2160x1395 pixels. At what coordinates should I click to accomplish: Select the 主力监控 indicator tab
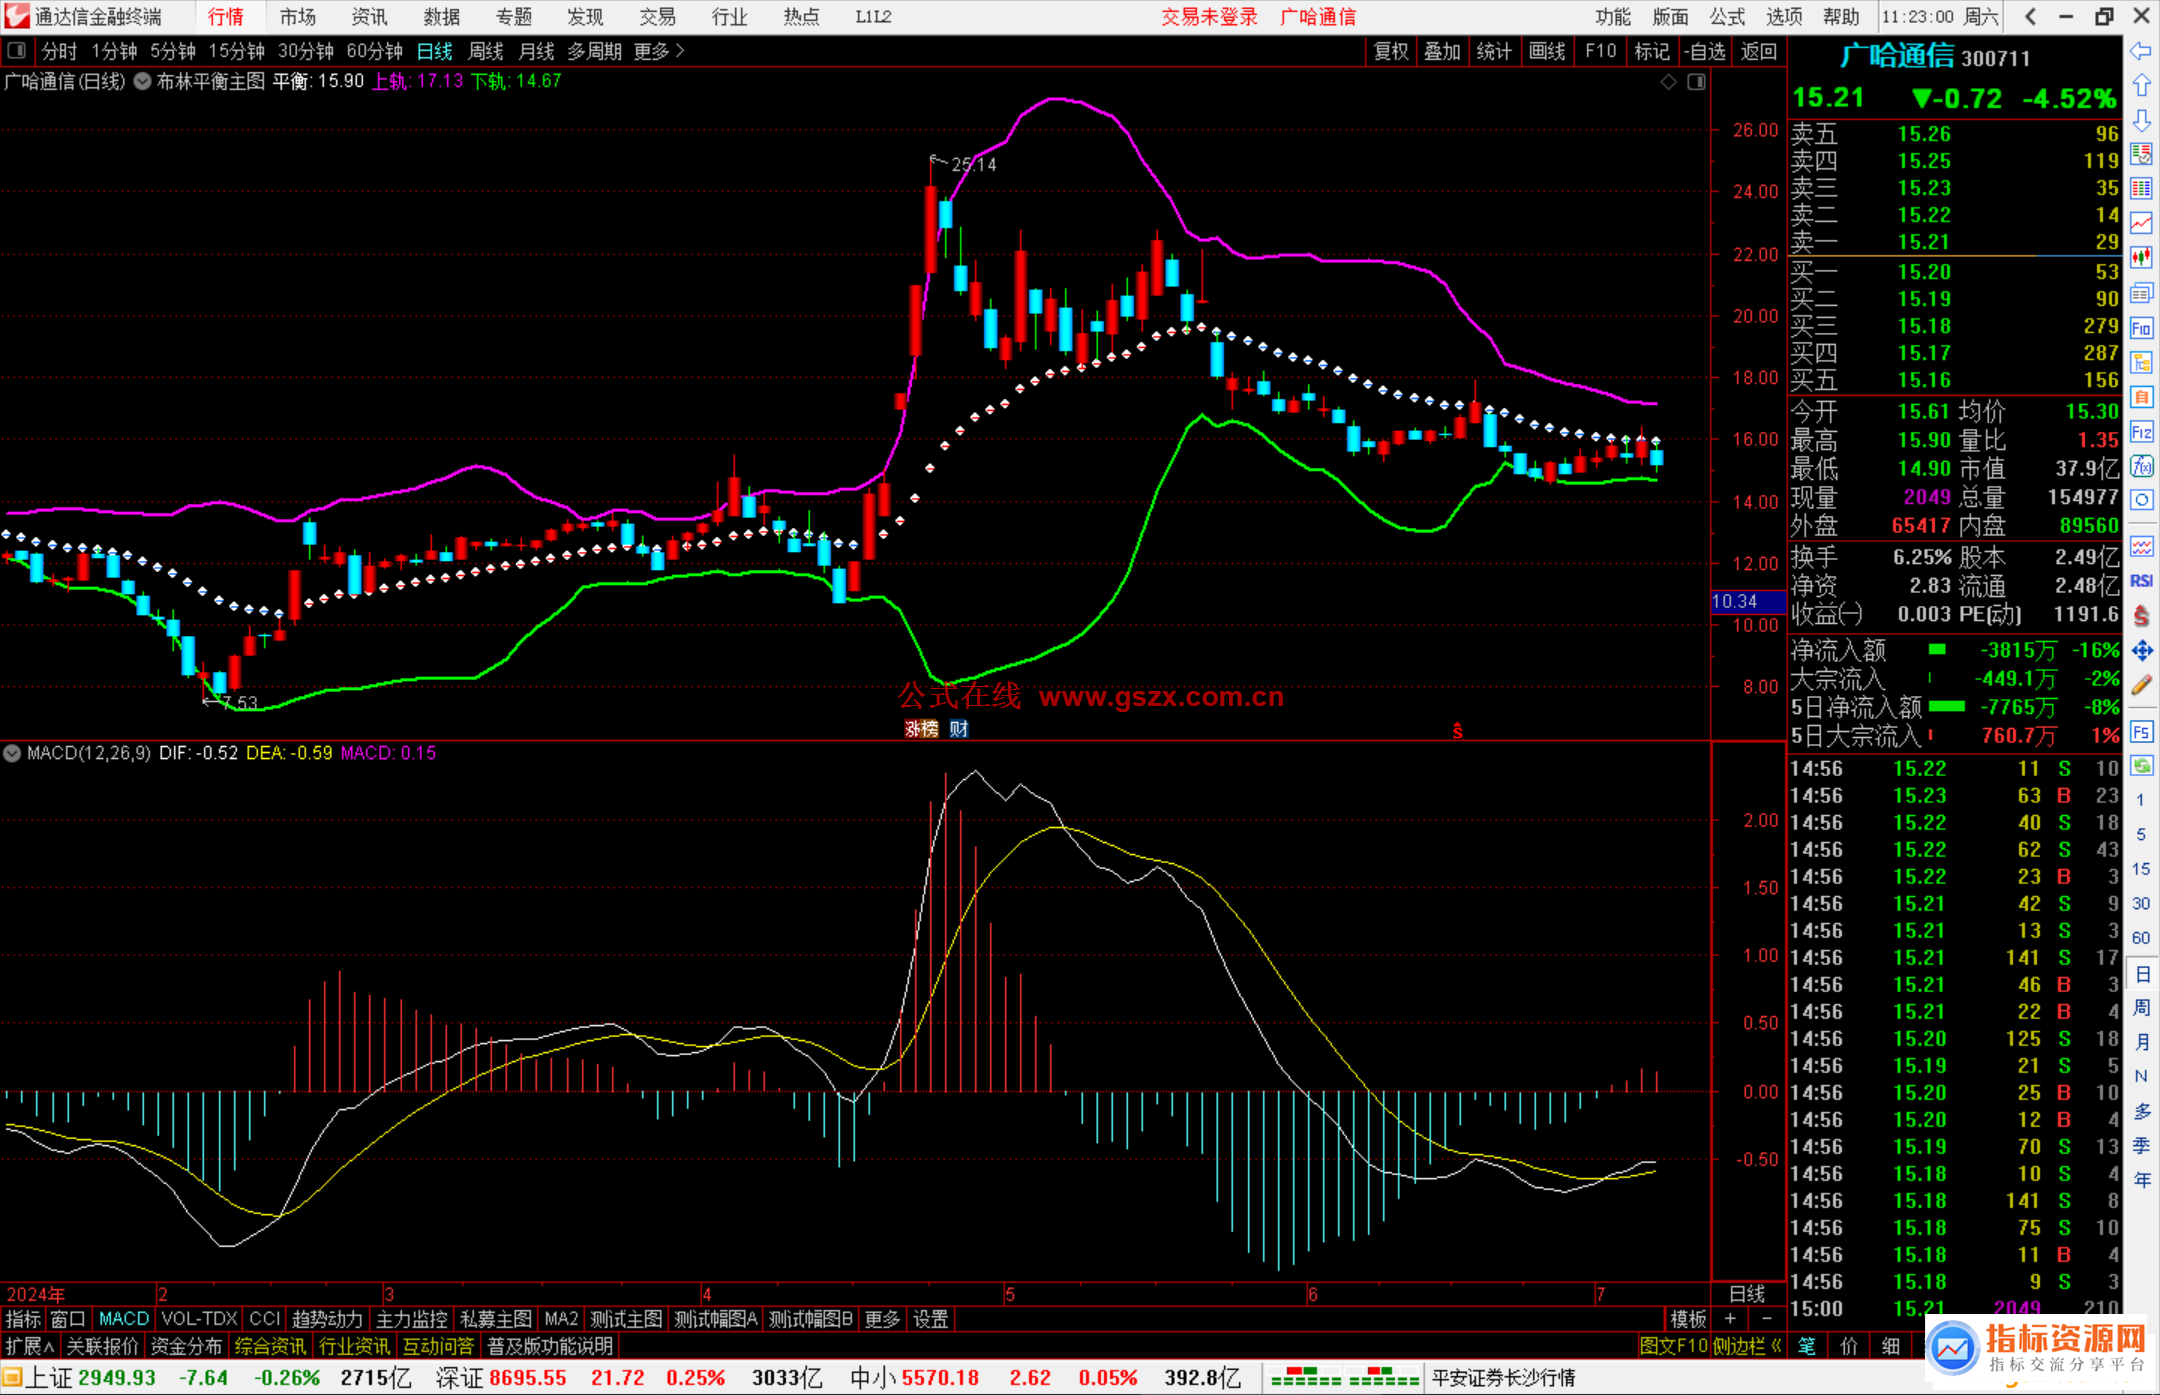(411, 1319)
